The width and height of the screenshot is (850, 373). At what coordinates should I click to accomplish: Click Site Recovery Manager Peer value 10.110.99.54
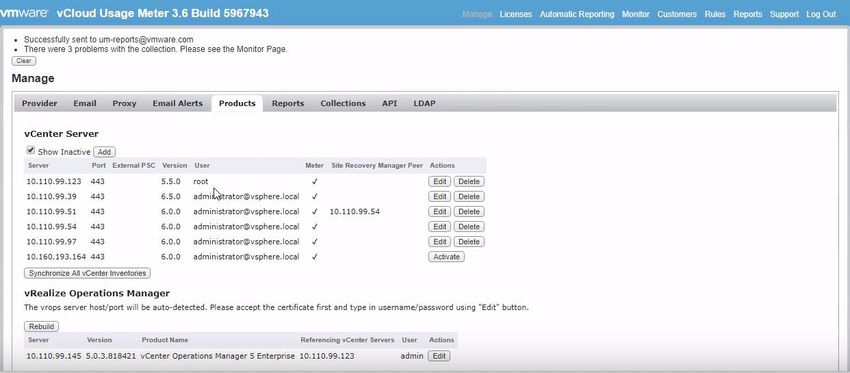(x=355, y=211)
